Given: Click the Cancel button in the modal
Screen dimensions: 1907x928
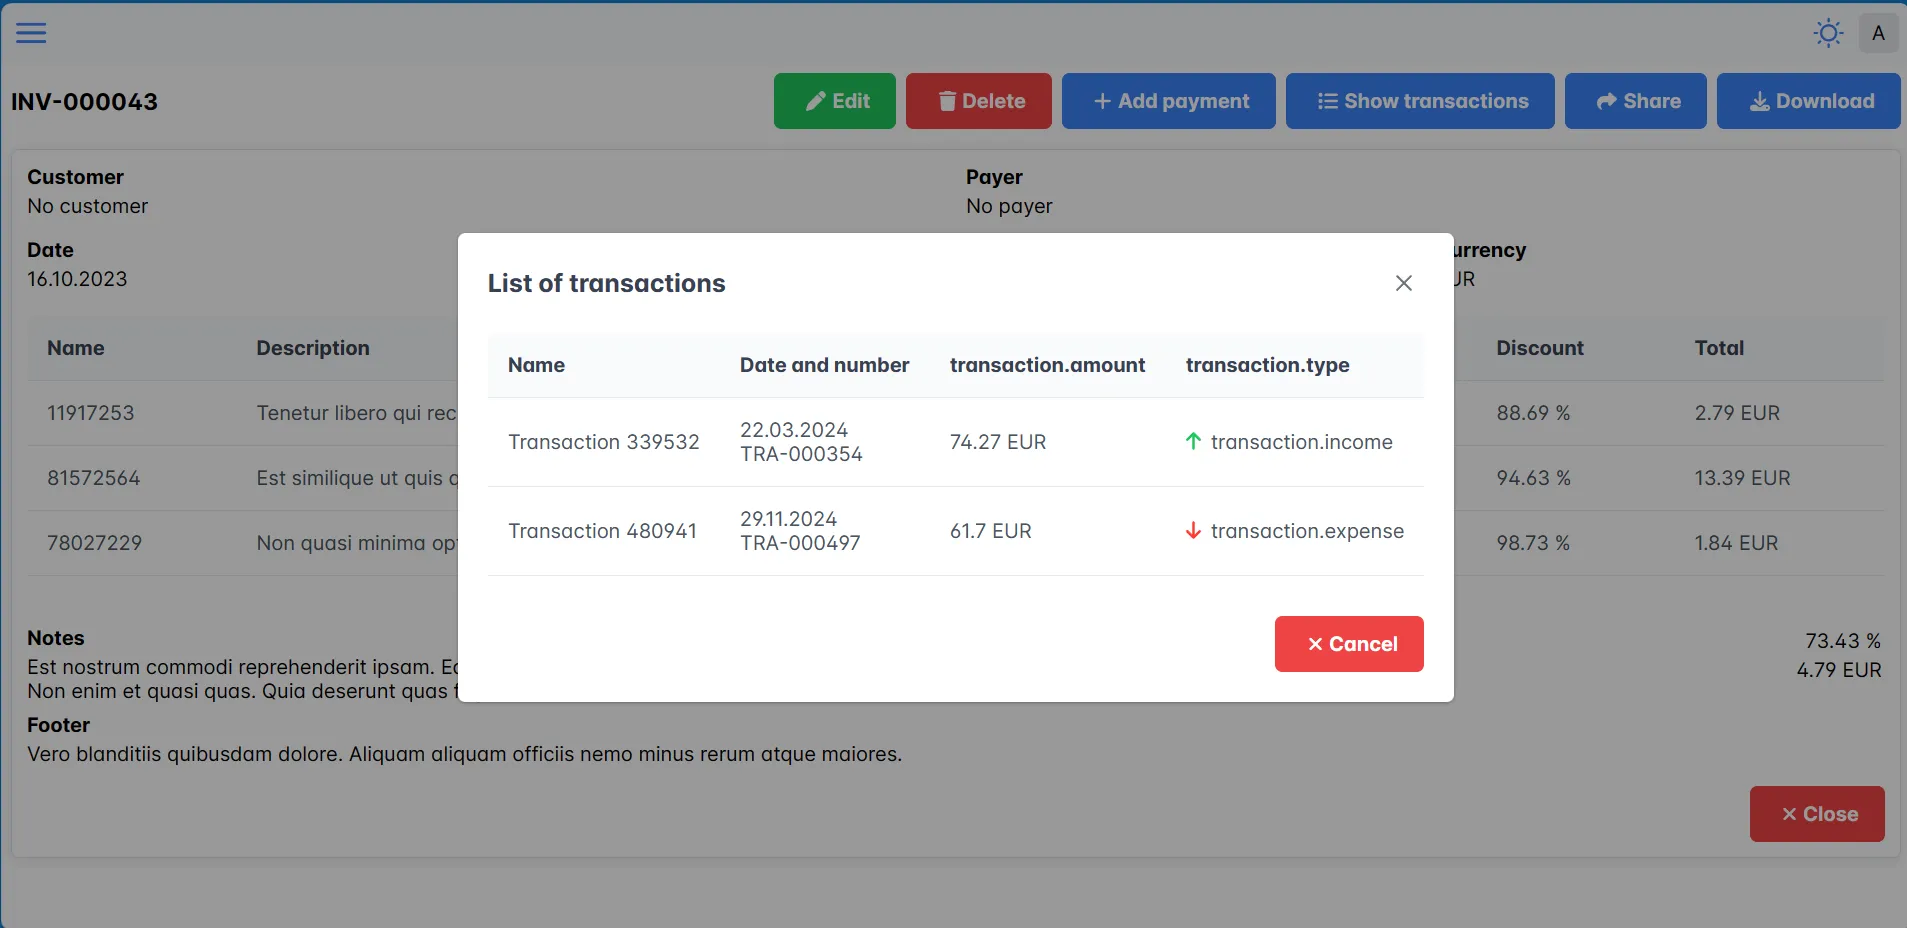Looking at the screenshot, I should click(1347, 644).
